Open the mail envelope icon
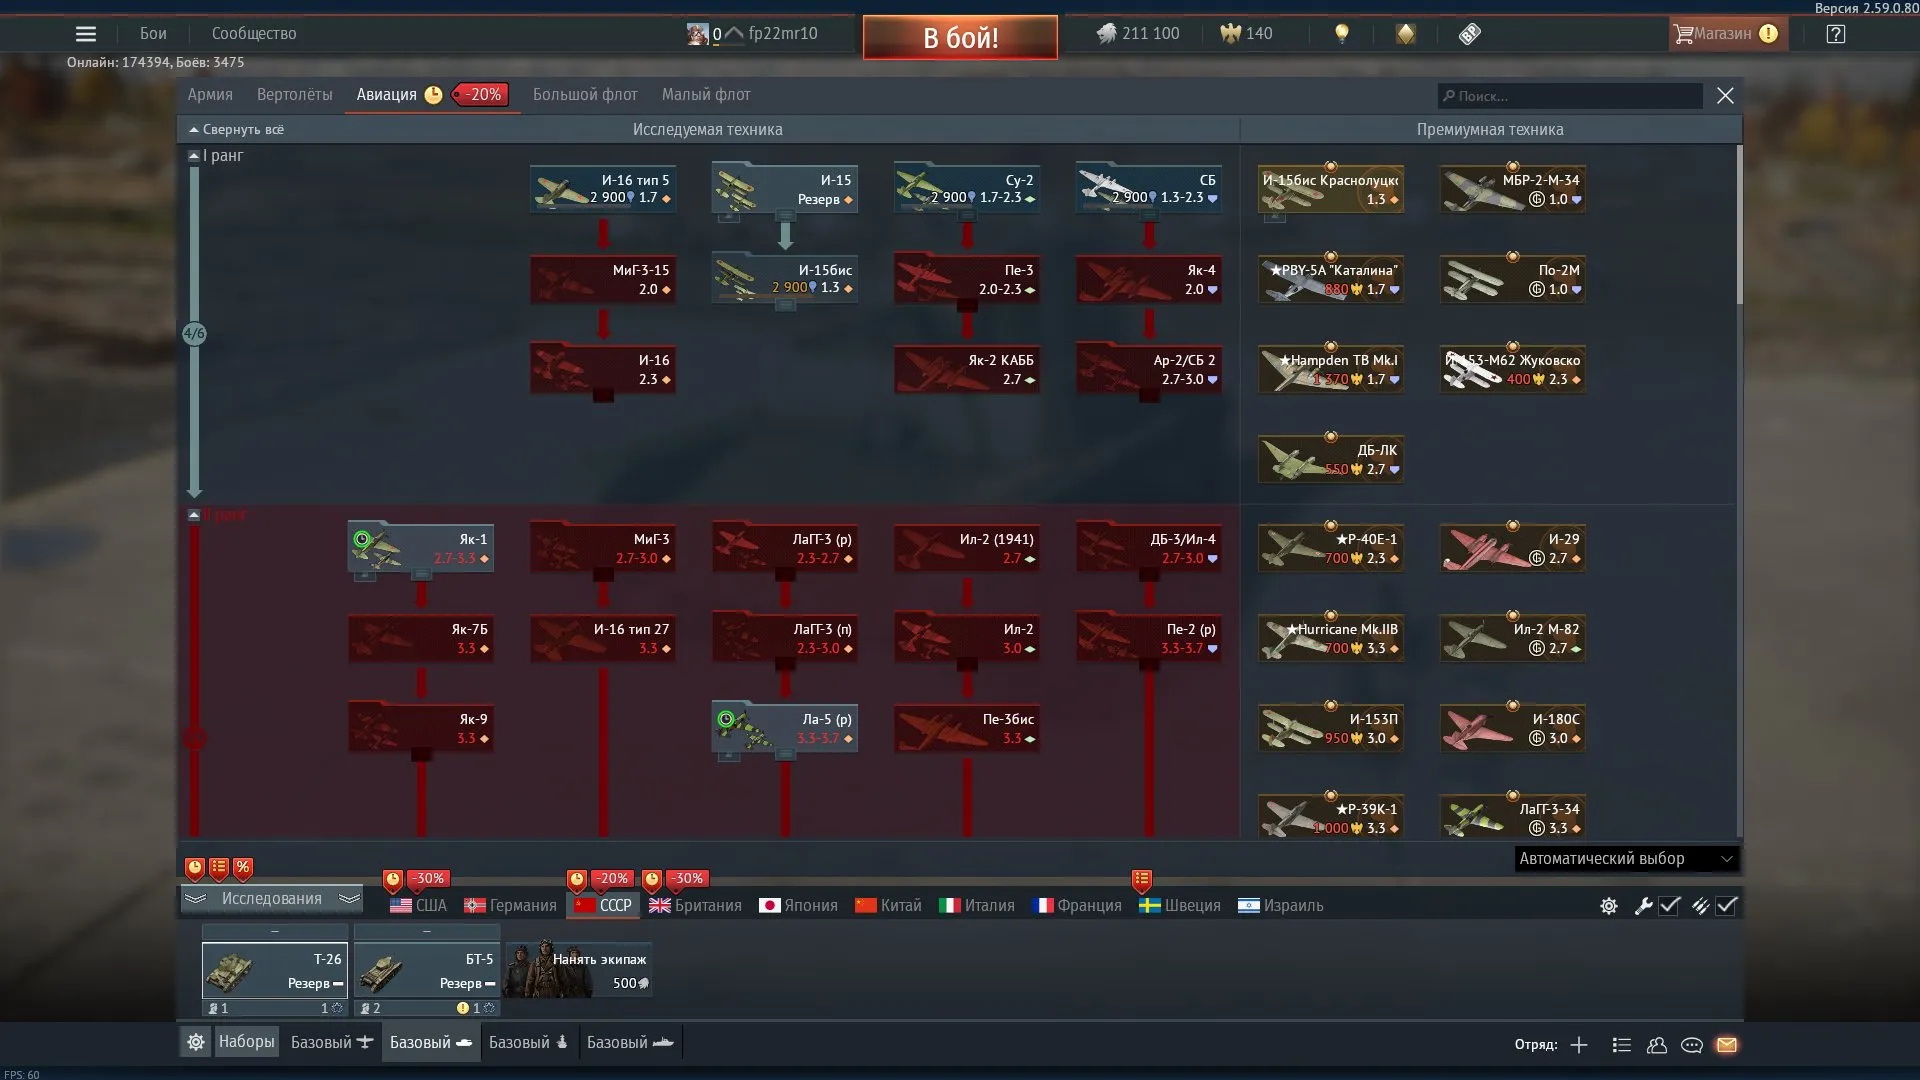Screen dimensions: 1920x1080 pos(1726,1045)
